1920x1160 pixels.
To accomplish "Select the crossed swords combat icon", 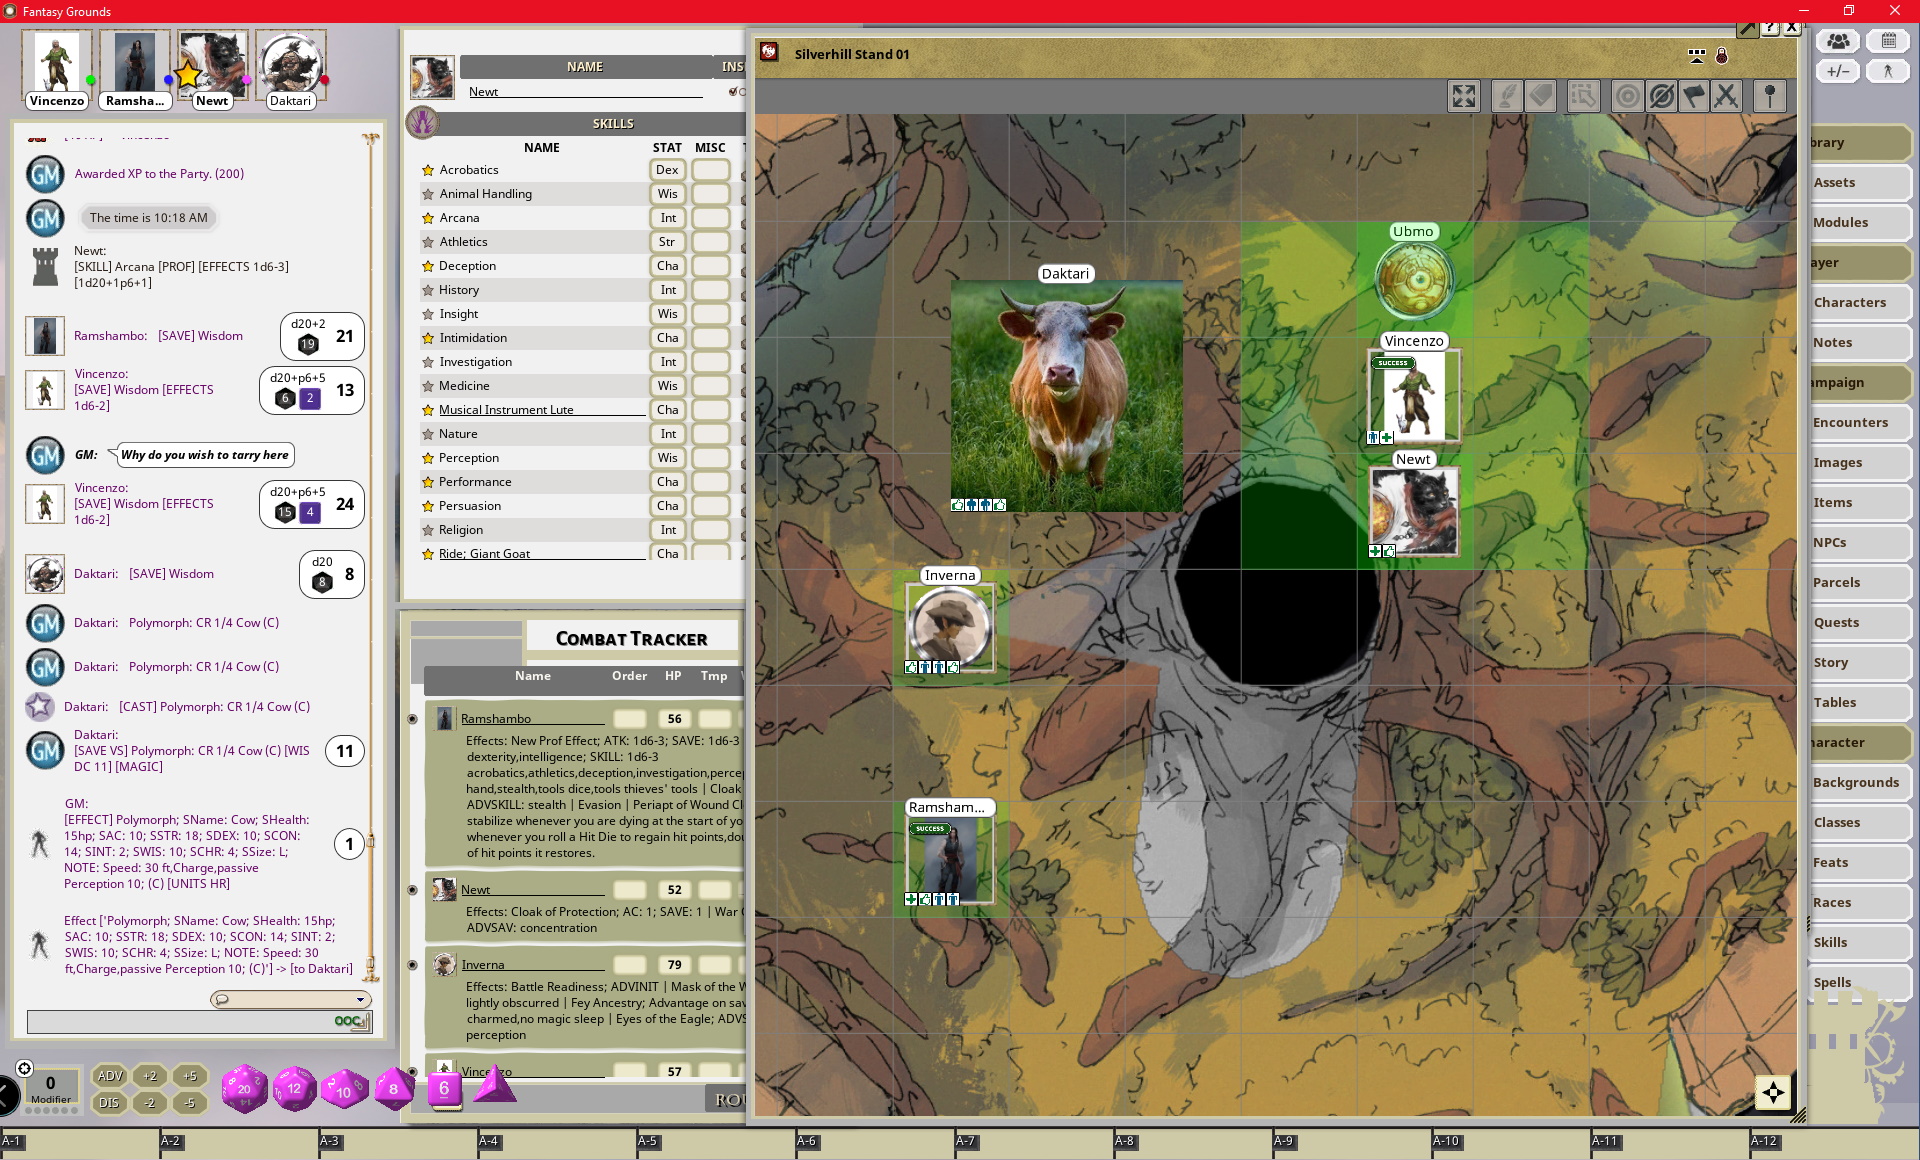I will coord(1725,96).
